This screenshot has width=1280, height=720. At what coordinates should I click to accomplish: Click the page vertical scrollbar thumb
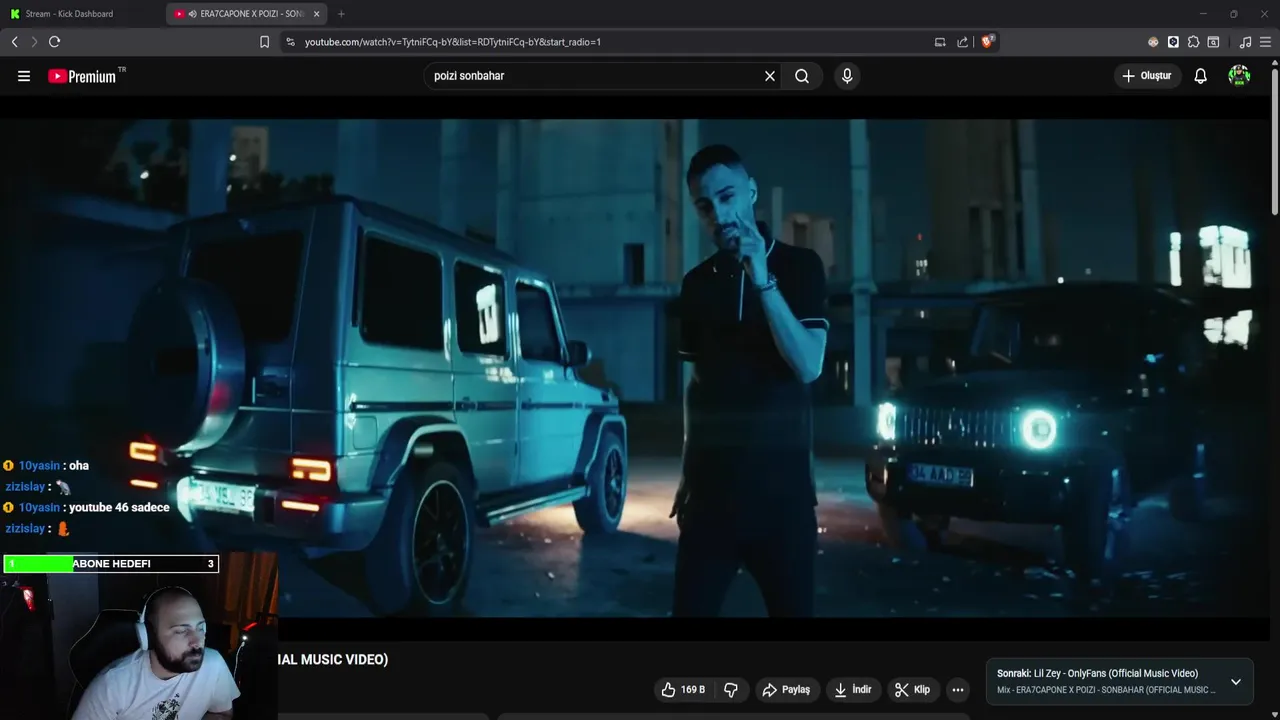click(1275, 140)
